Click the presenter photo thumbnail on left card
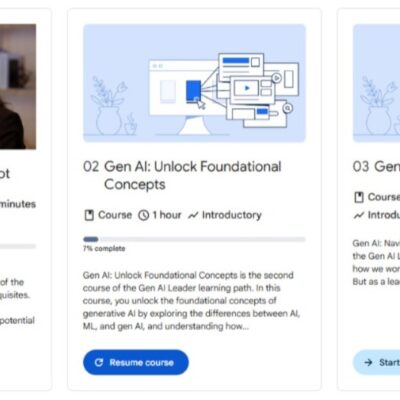Viewport: 400px width, 400px height. (x=18, y=86)
